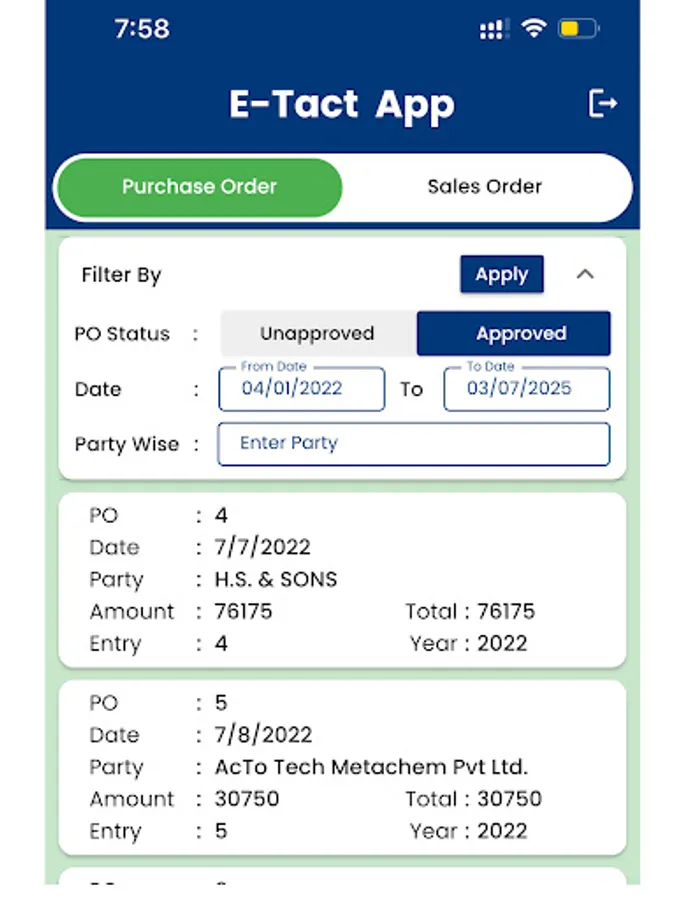Image resolution: width=675 pixels, height=900 pixels.
Task: Set PO Status to Approved
Action: pos(513,334)
